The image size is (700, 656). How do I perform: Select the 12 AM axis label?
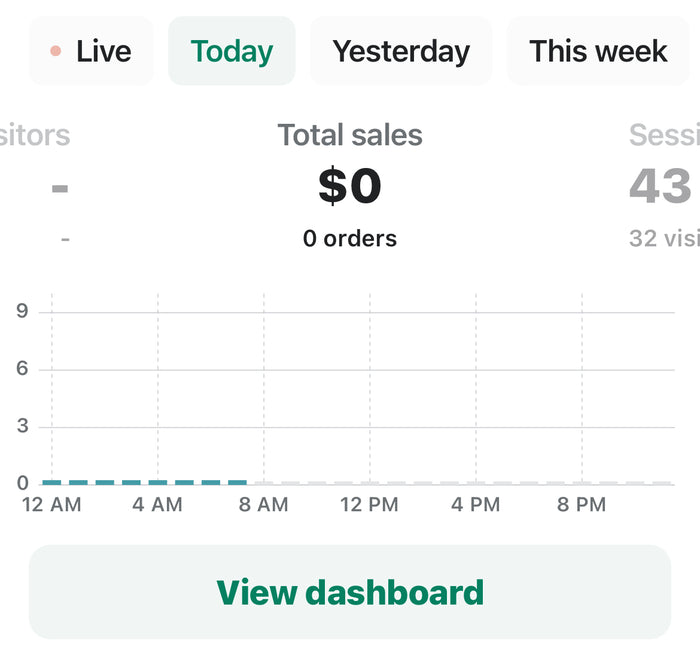[52, 505]
